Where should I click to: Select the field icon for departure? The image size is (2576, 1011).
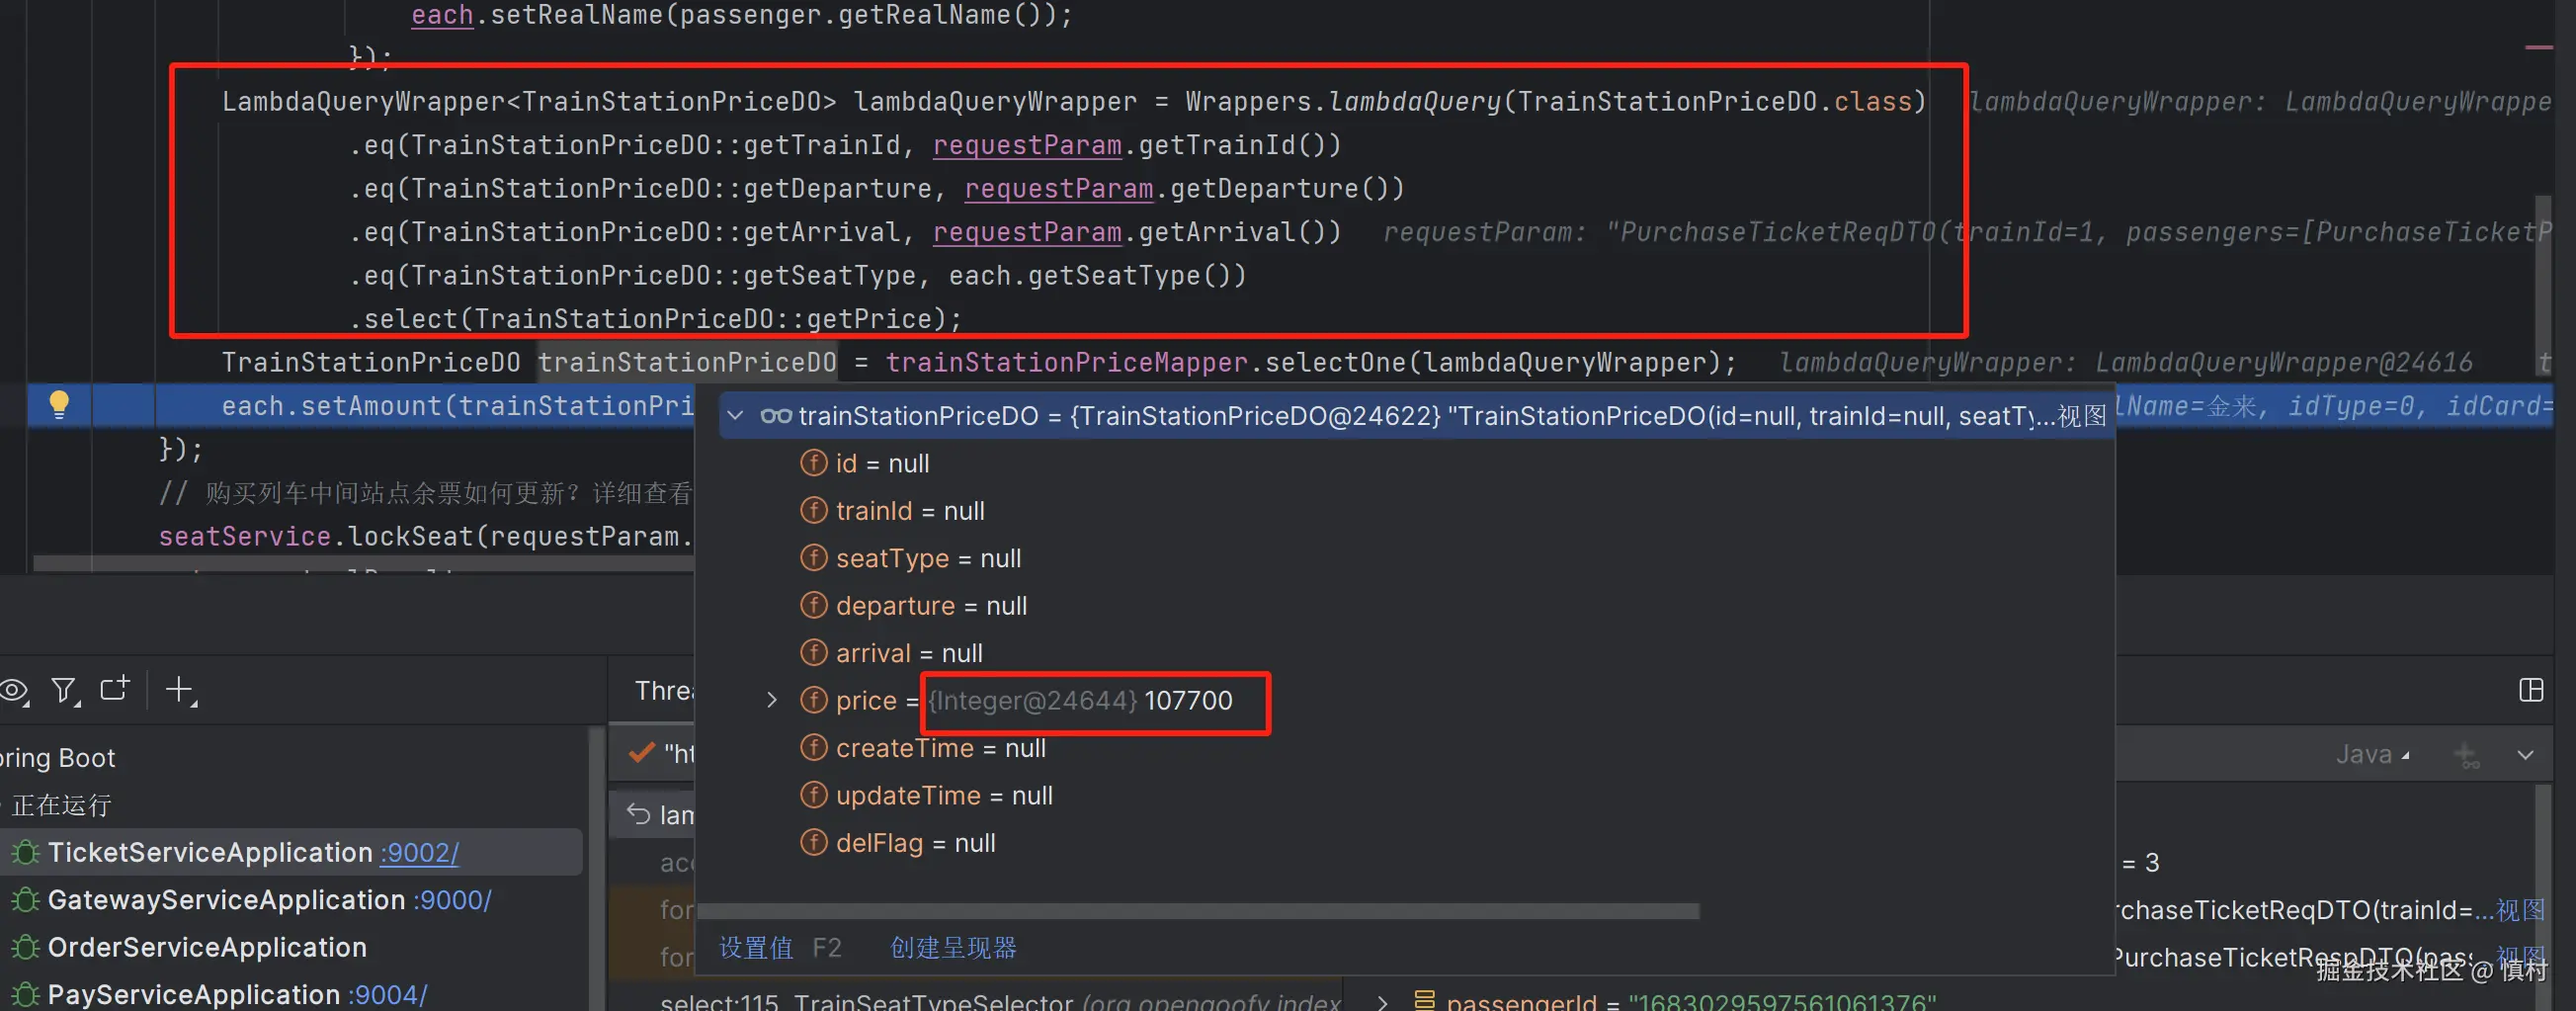[813, 605]
